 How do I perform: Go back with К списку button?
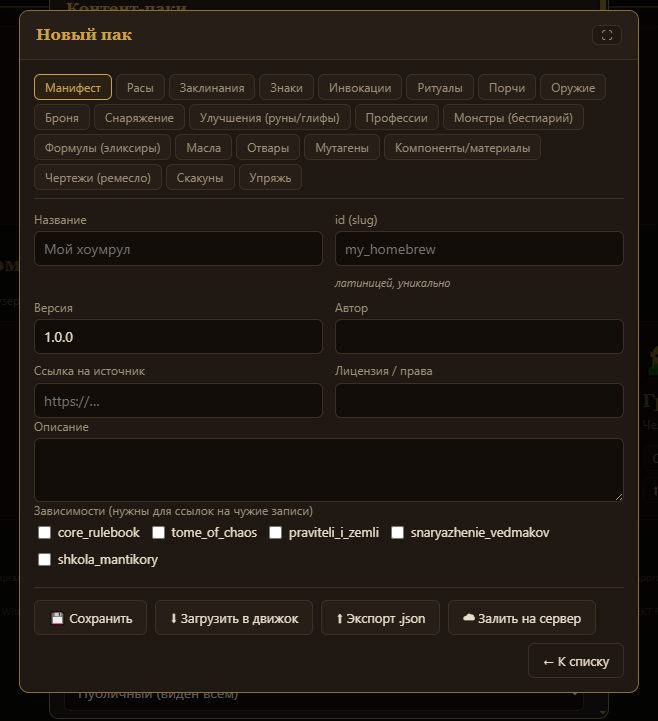576,661
